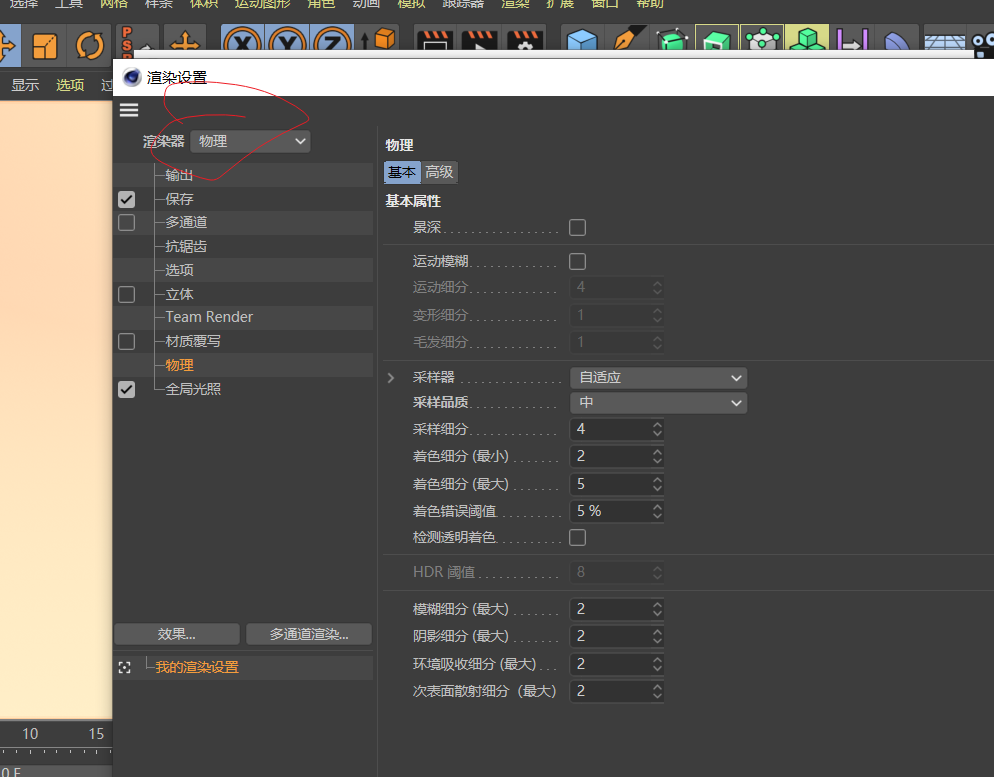
Task: Toggle the X axis lock
Action: point(242,44)
